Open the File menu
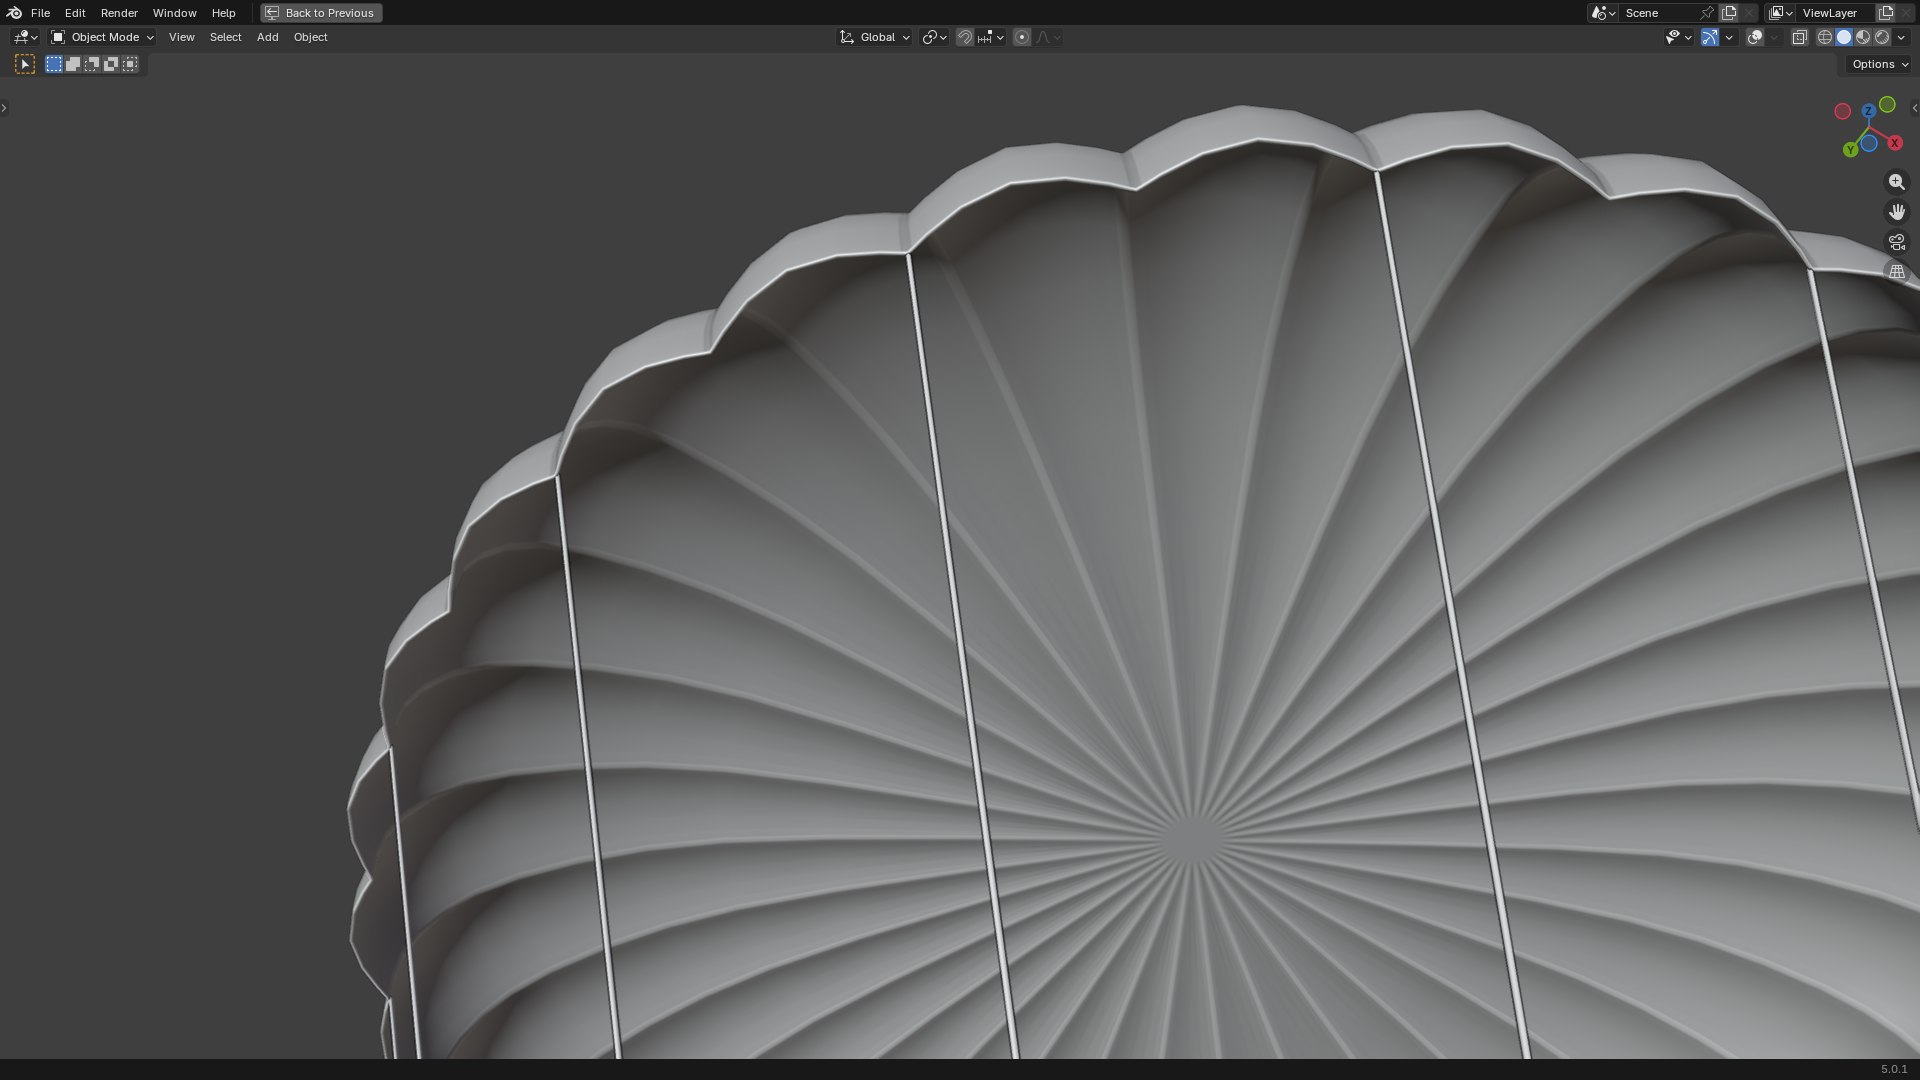1920x1080 pixels. point(40,13)
